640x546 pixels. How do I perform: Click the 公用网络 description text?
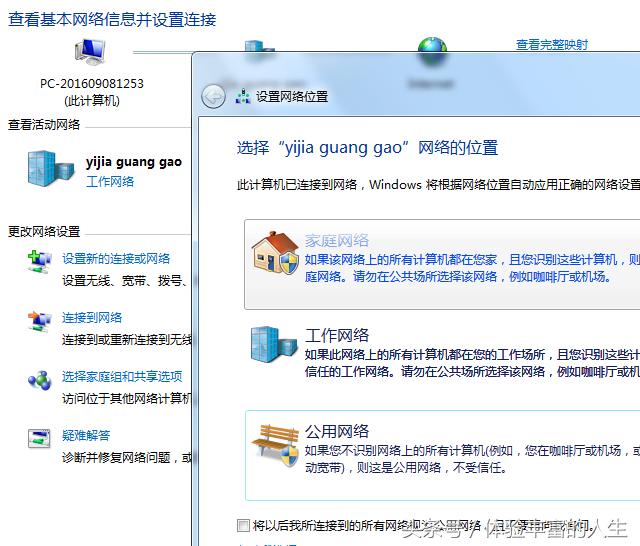point(472,459)
